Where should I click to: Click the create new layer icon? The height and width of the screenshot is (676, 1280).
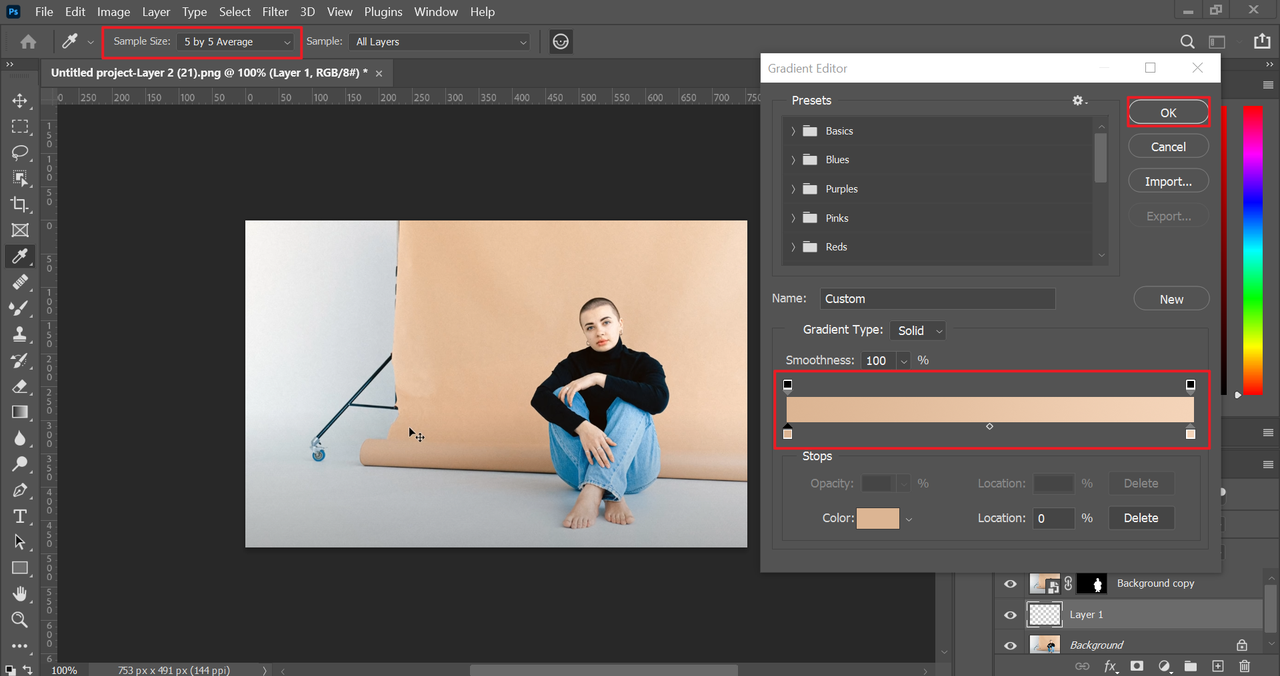pyautogui.click(x=1218, y=666)
